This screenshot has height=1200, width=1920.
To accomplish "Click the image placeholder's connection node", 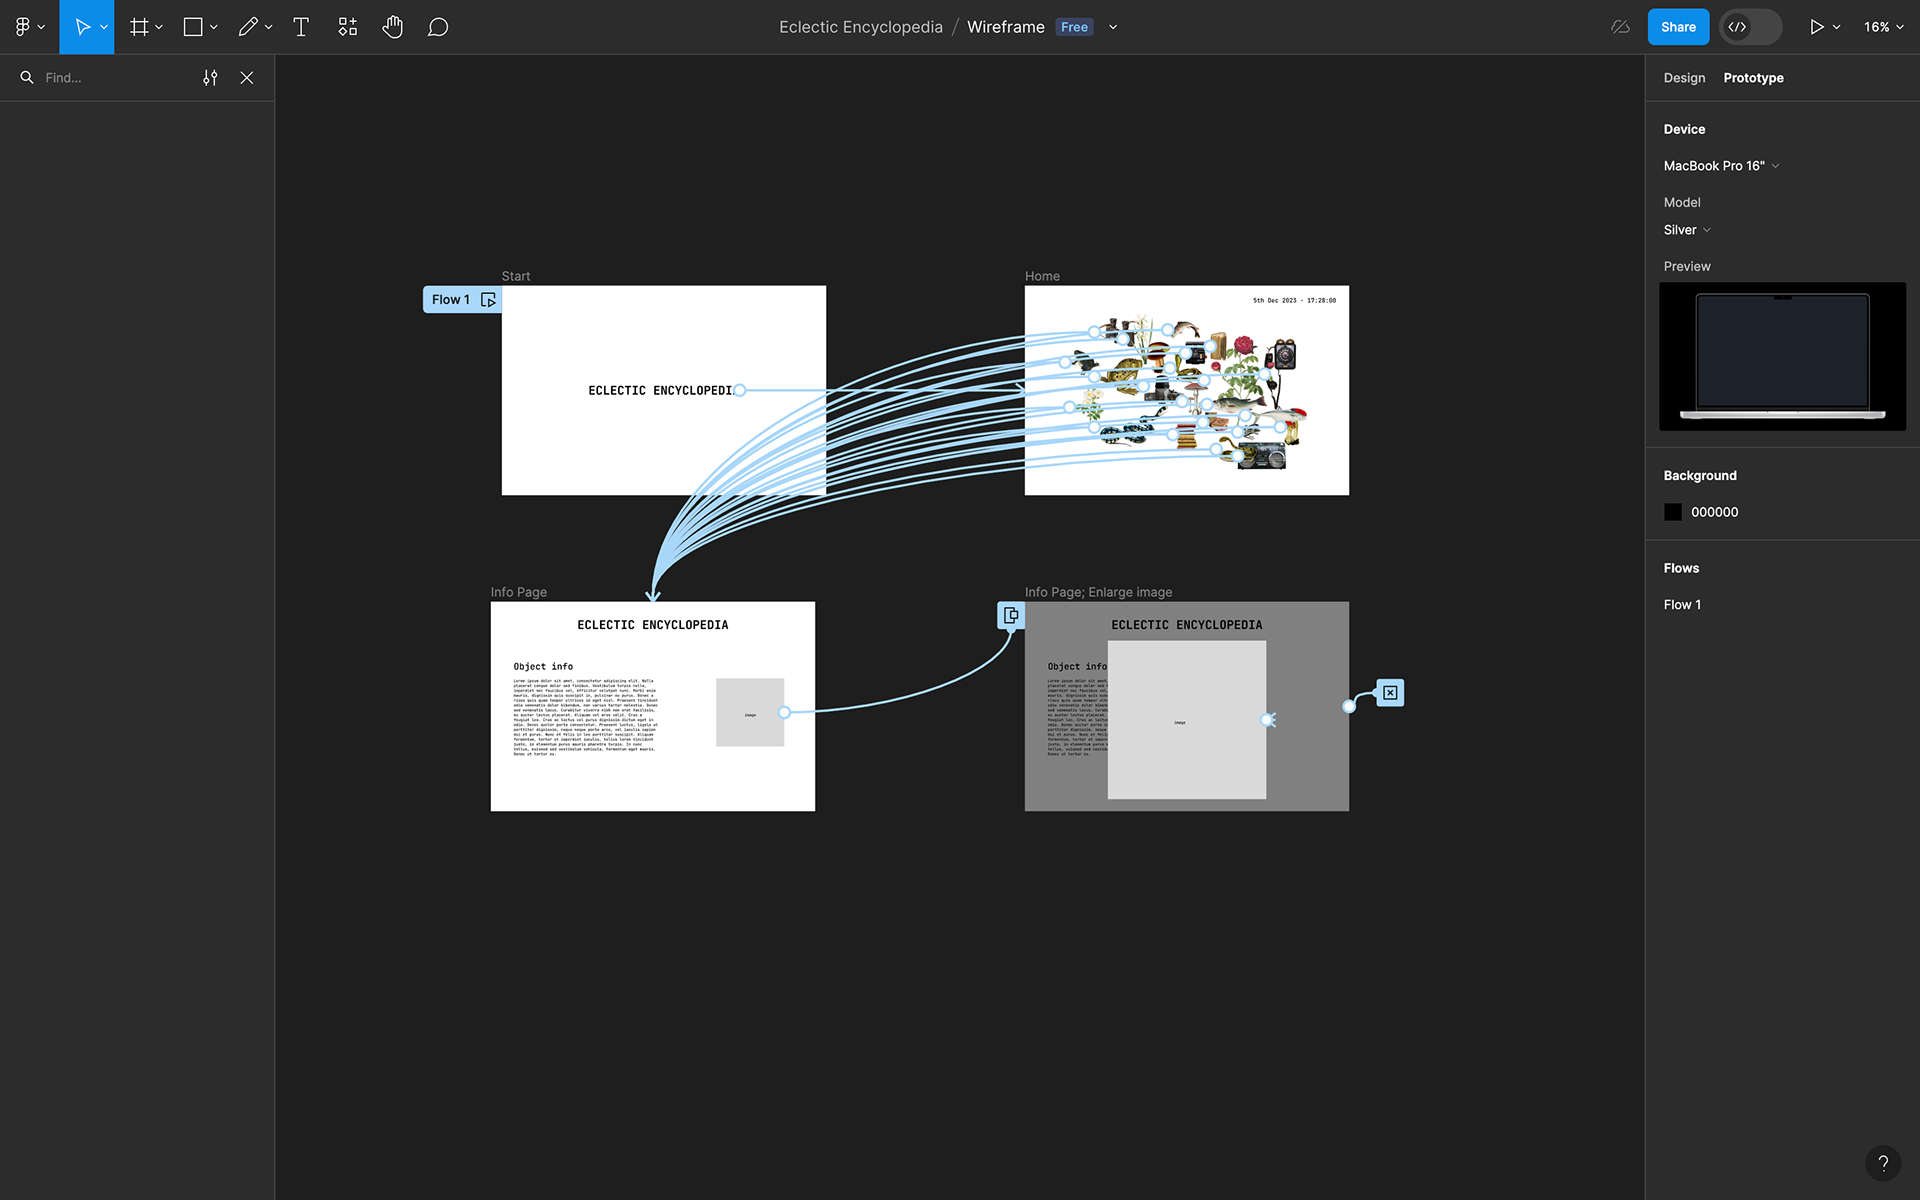I will [785, 712].
